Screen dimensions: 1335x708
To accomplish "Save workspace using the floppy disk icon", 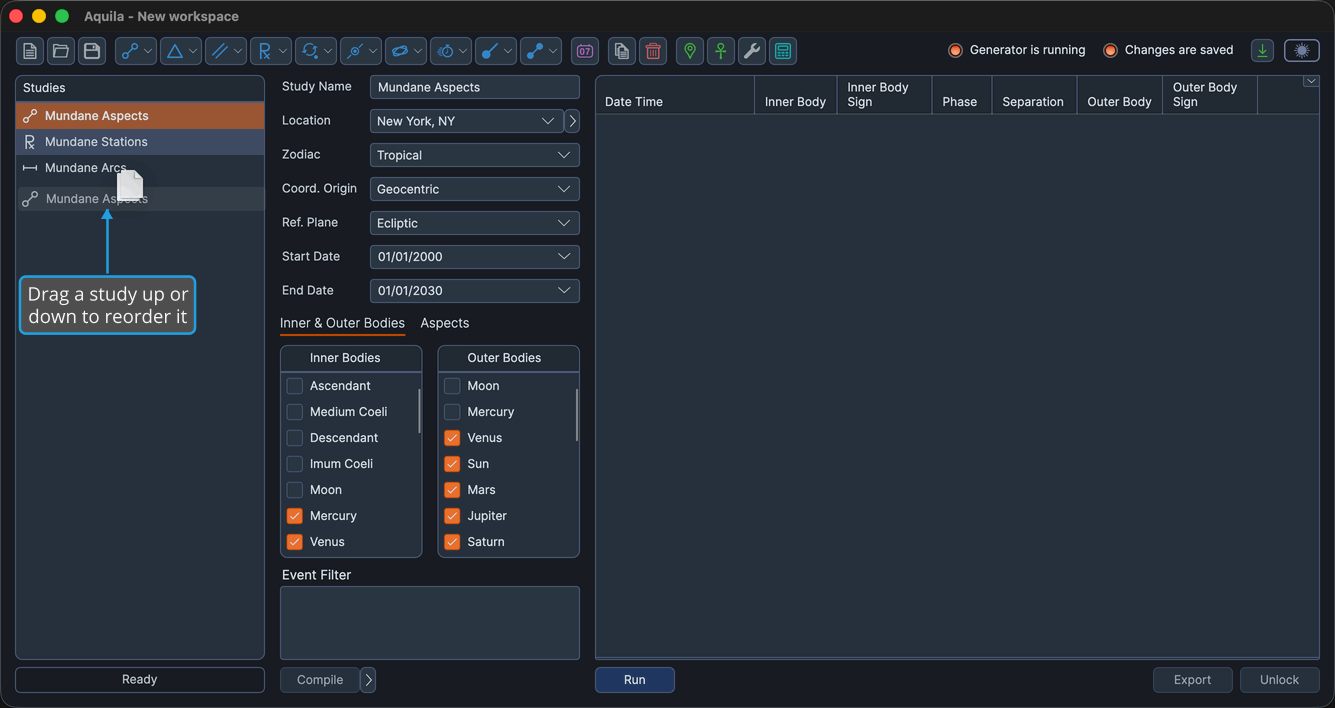I will pyautogui.click(x=92, y=51).
